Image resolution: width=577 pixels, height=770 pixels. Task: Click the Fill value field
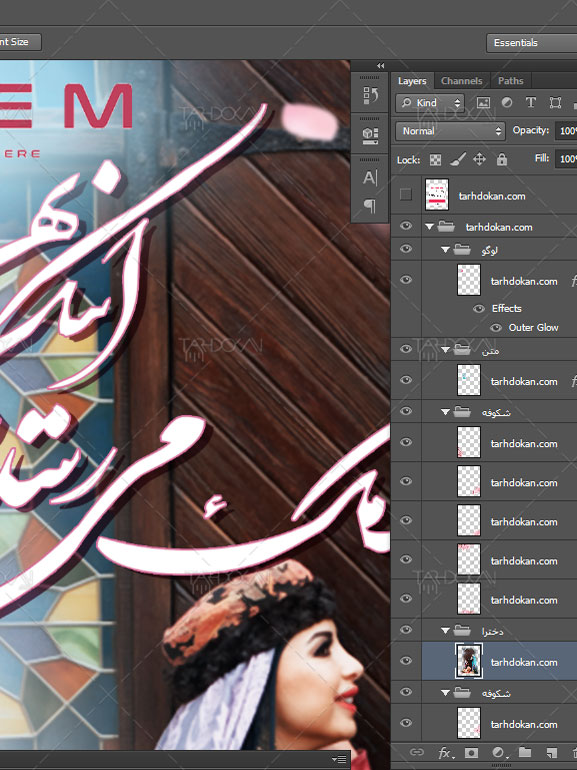[x=566, y=159]
